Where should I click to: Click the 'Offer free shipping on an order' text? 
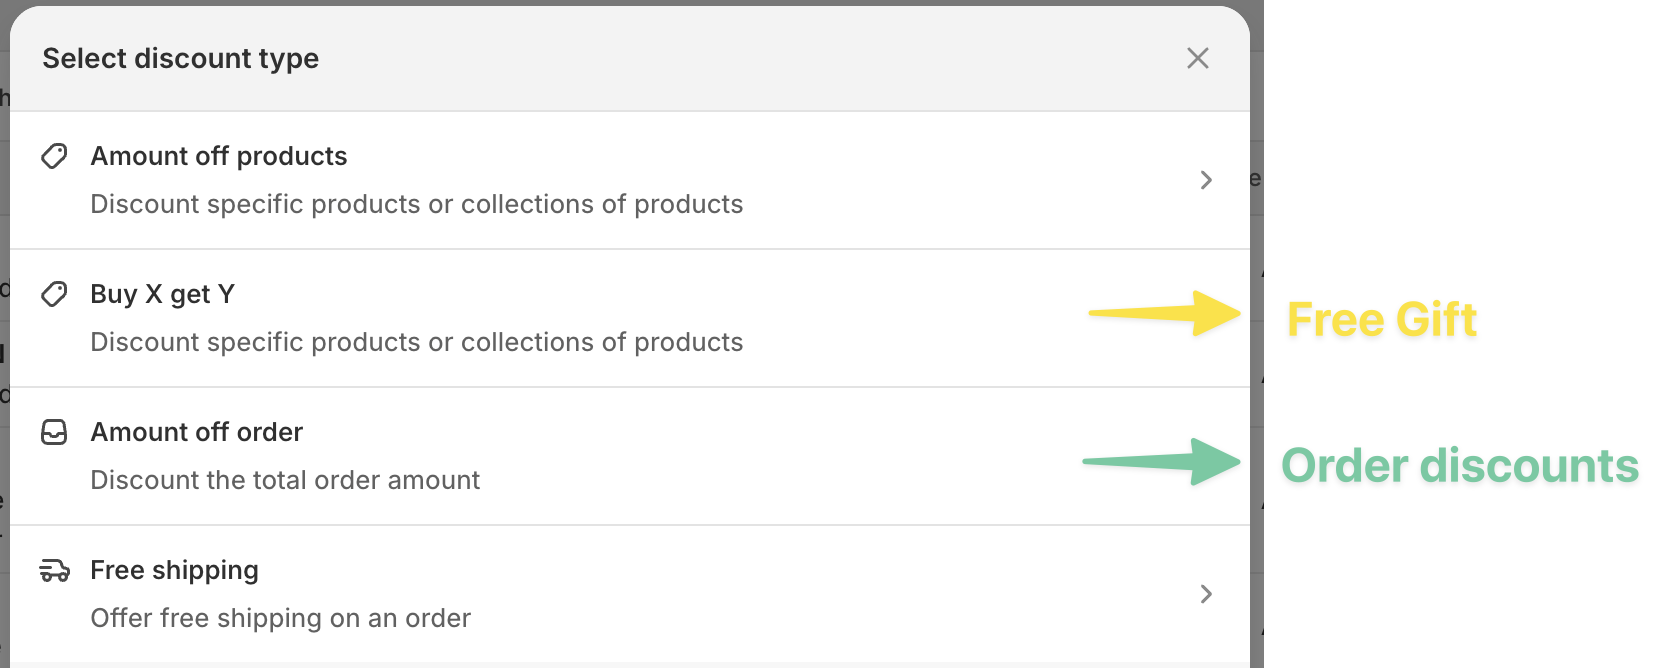point(280,618)
